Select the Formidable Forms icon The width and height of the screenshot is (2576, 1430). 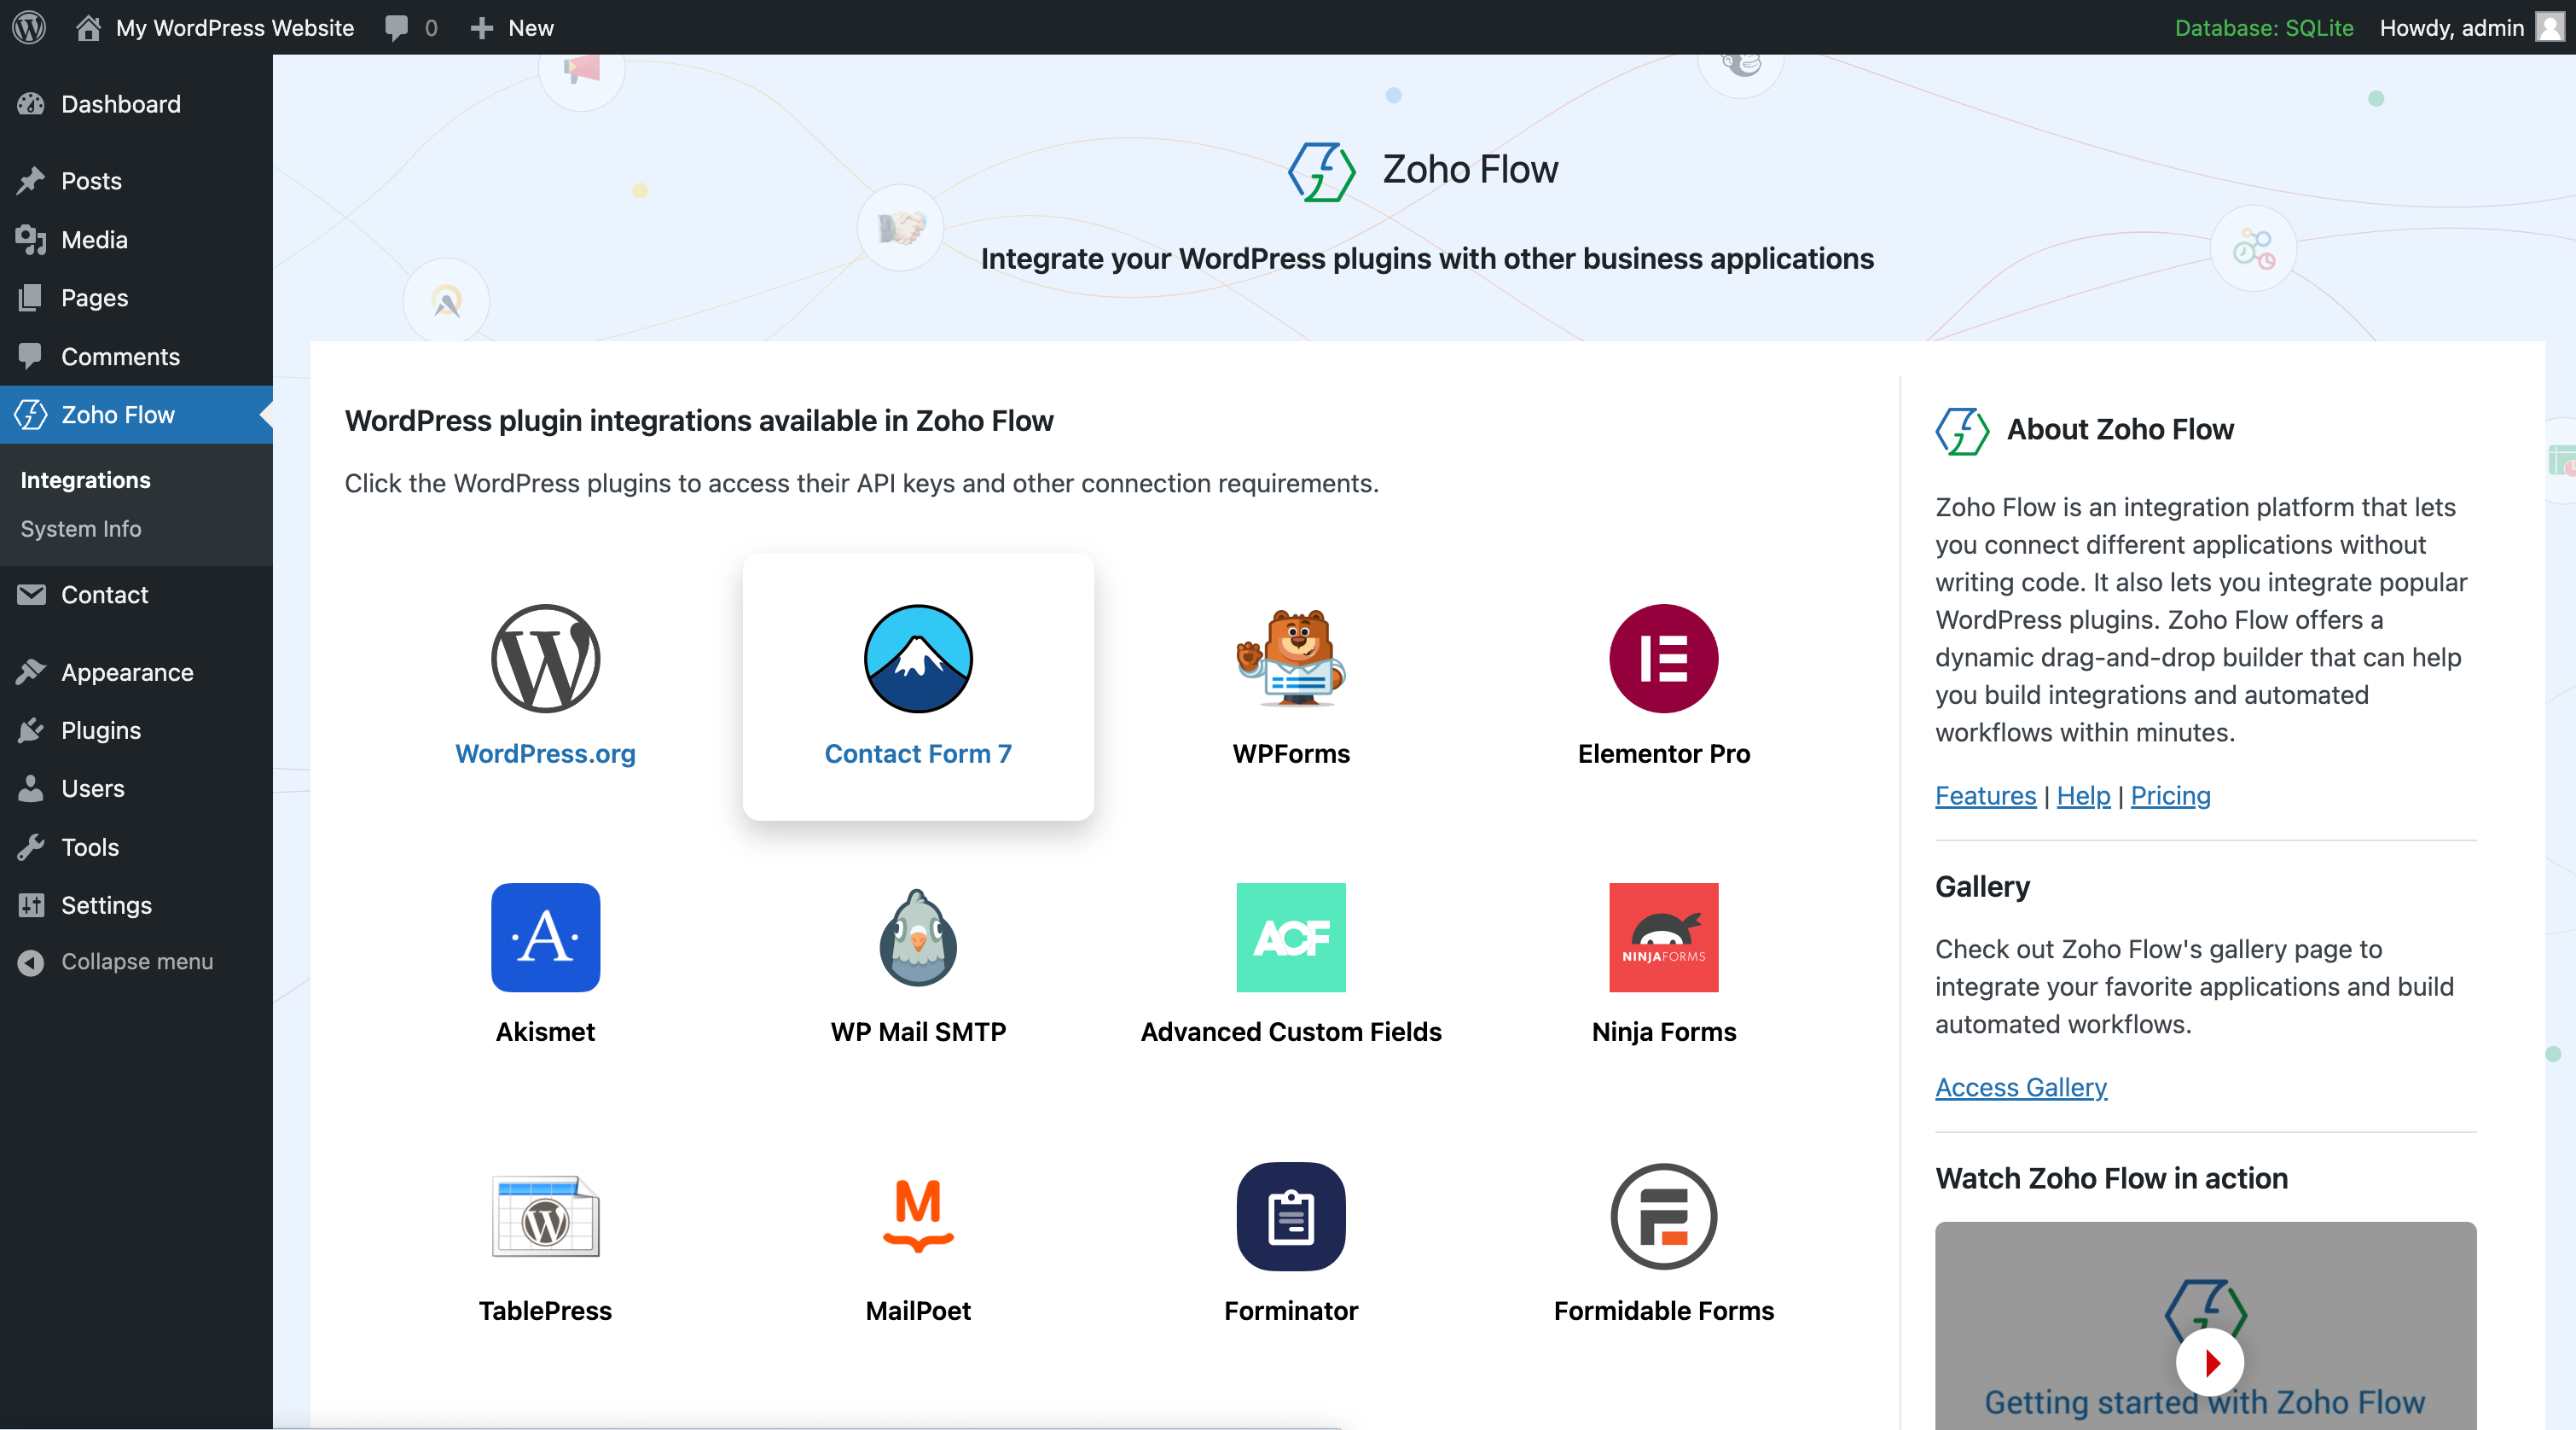pyautogui.click(x=1663, y=1216)
